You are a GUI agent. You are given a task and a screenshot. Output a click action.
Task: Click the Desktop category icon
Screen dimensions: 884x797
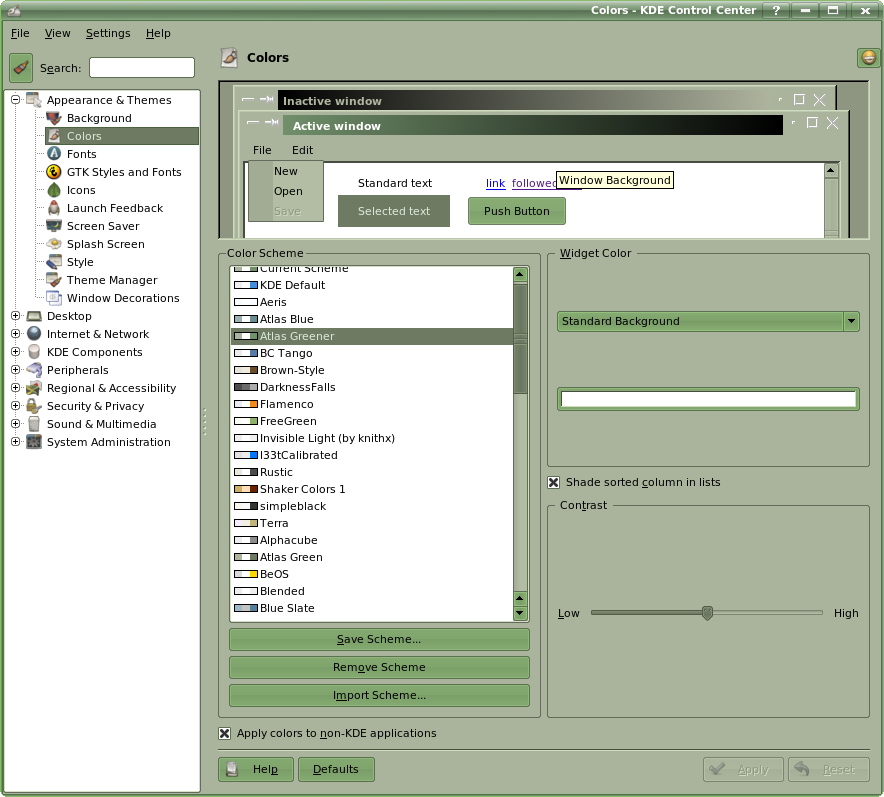pos(34,316)
